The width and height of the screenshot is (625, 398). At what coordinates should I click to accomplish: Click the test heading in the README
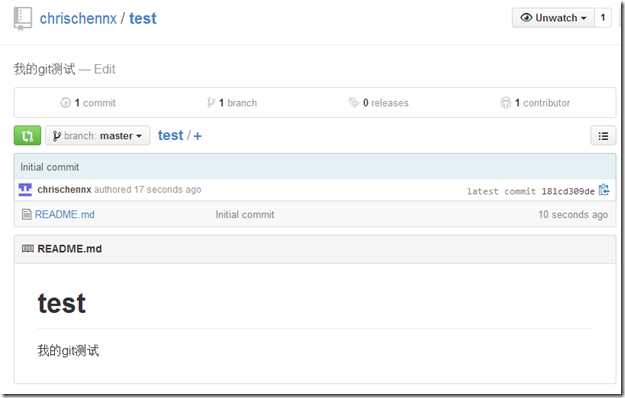pyautogui.click(x=62, y=304)
